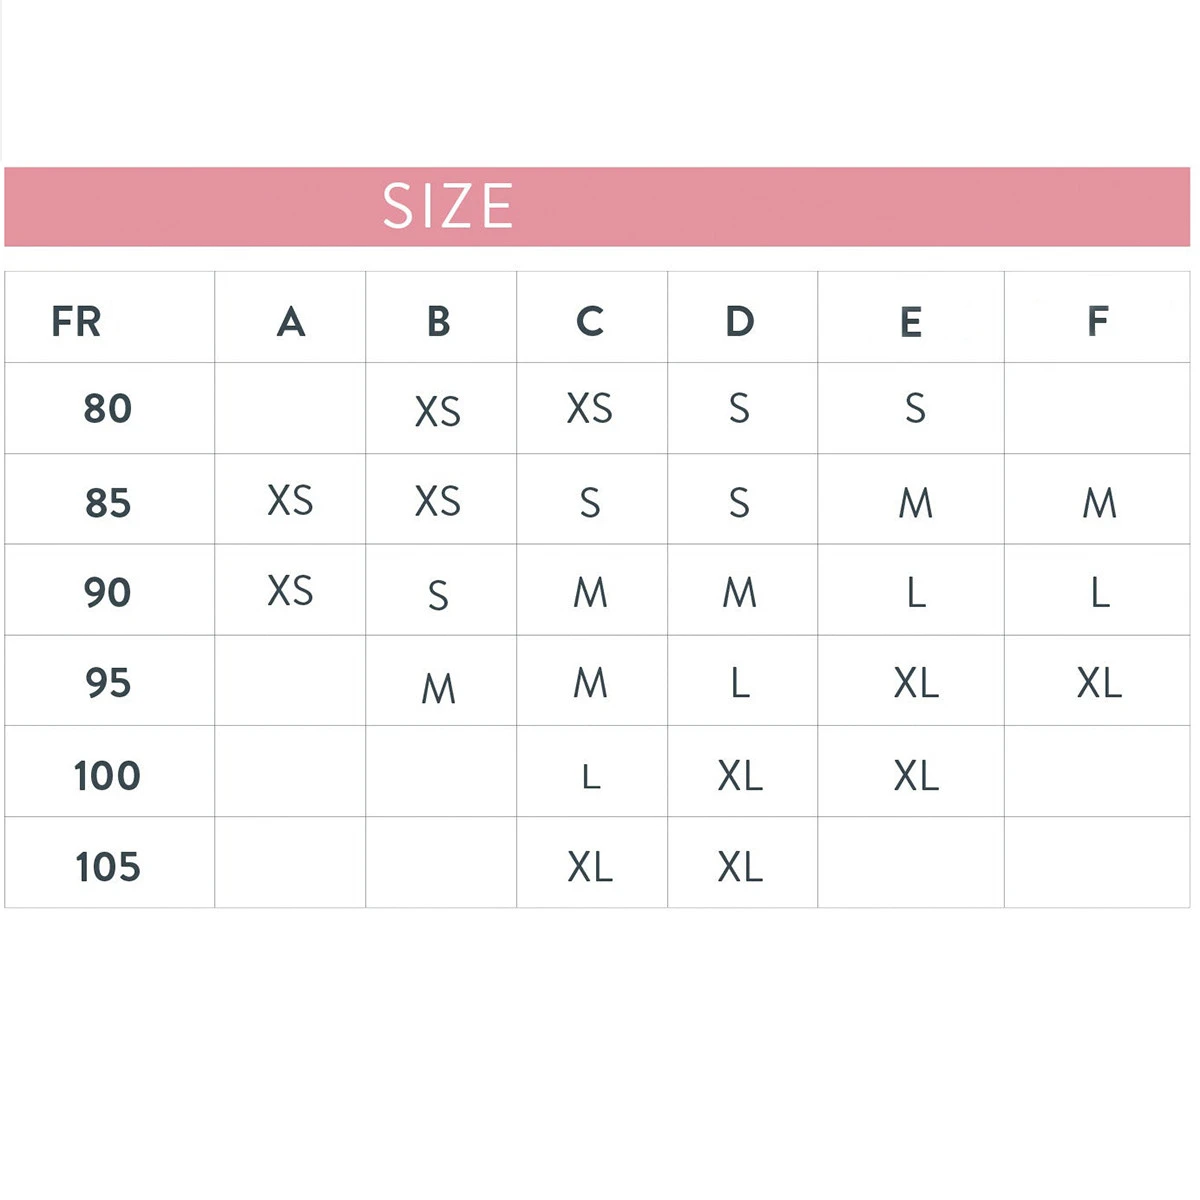The width and height of the screenshot is (1200, 1200).
Task: Click the SIZE title in pink banner
Action: coord(448,206)
